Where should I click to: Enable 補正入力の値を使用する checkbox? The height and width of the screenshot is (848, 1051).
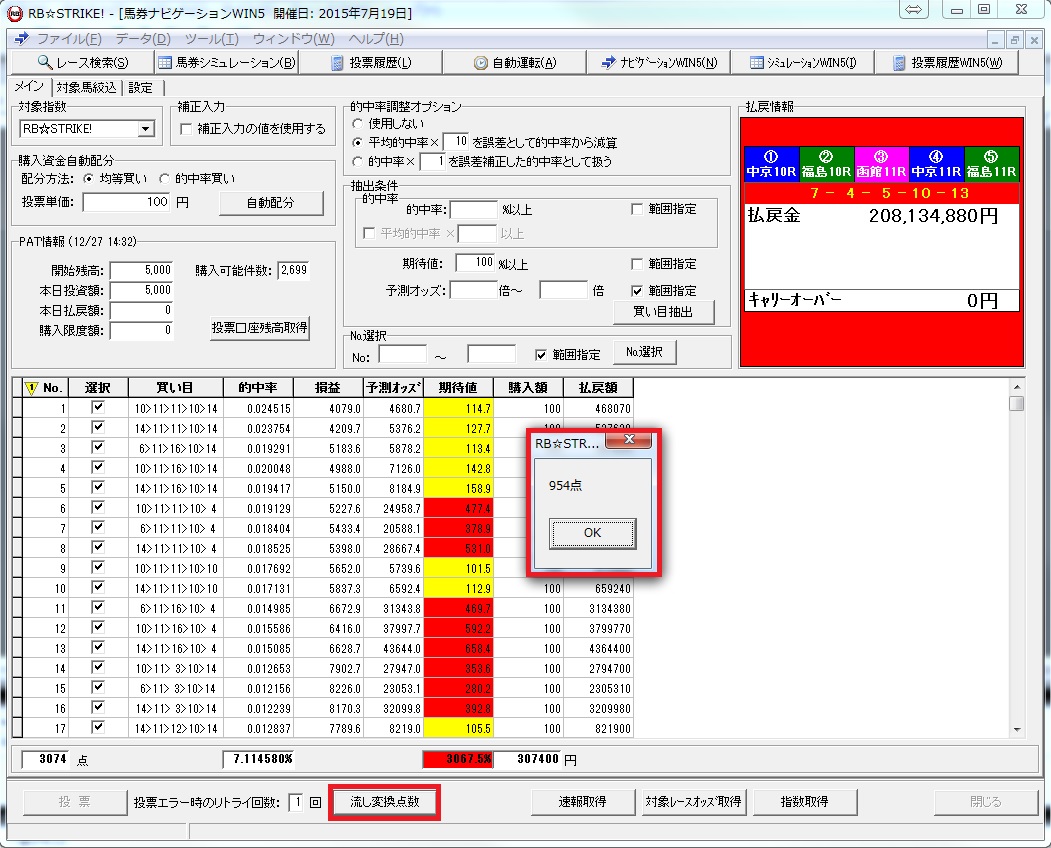[x=186, y=129]
